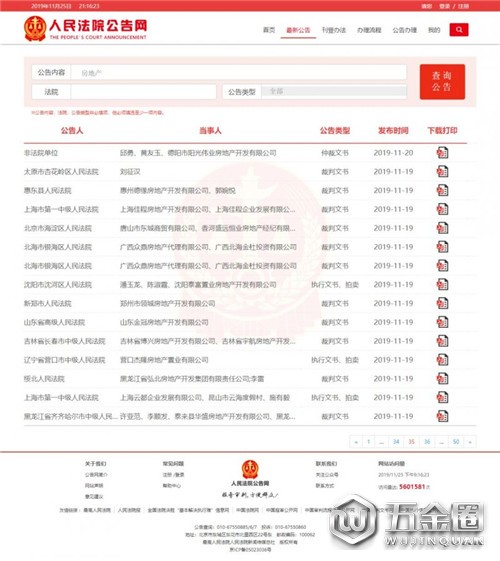Viewport: 500px width, 561px height.
Task: Click the 公告类型 column header
Action: [335, 131]
